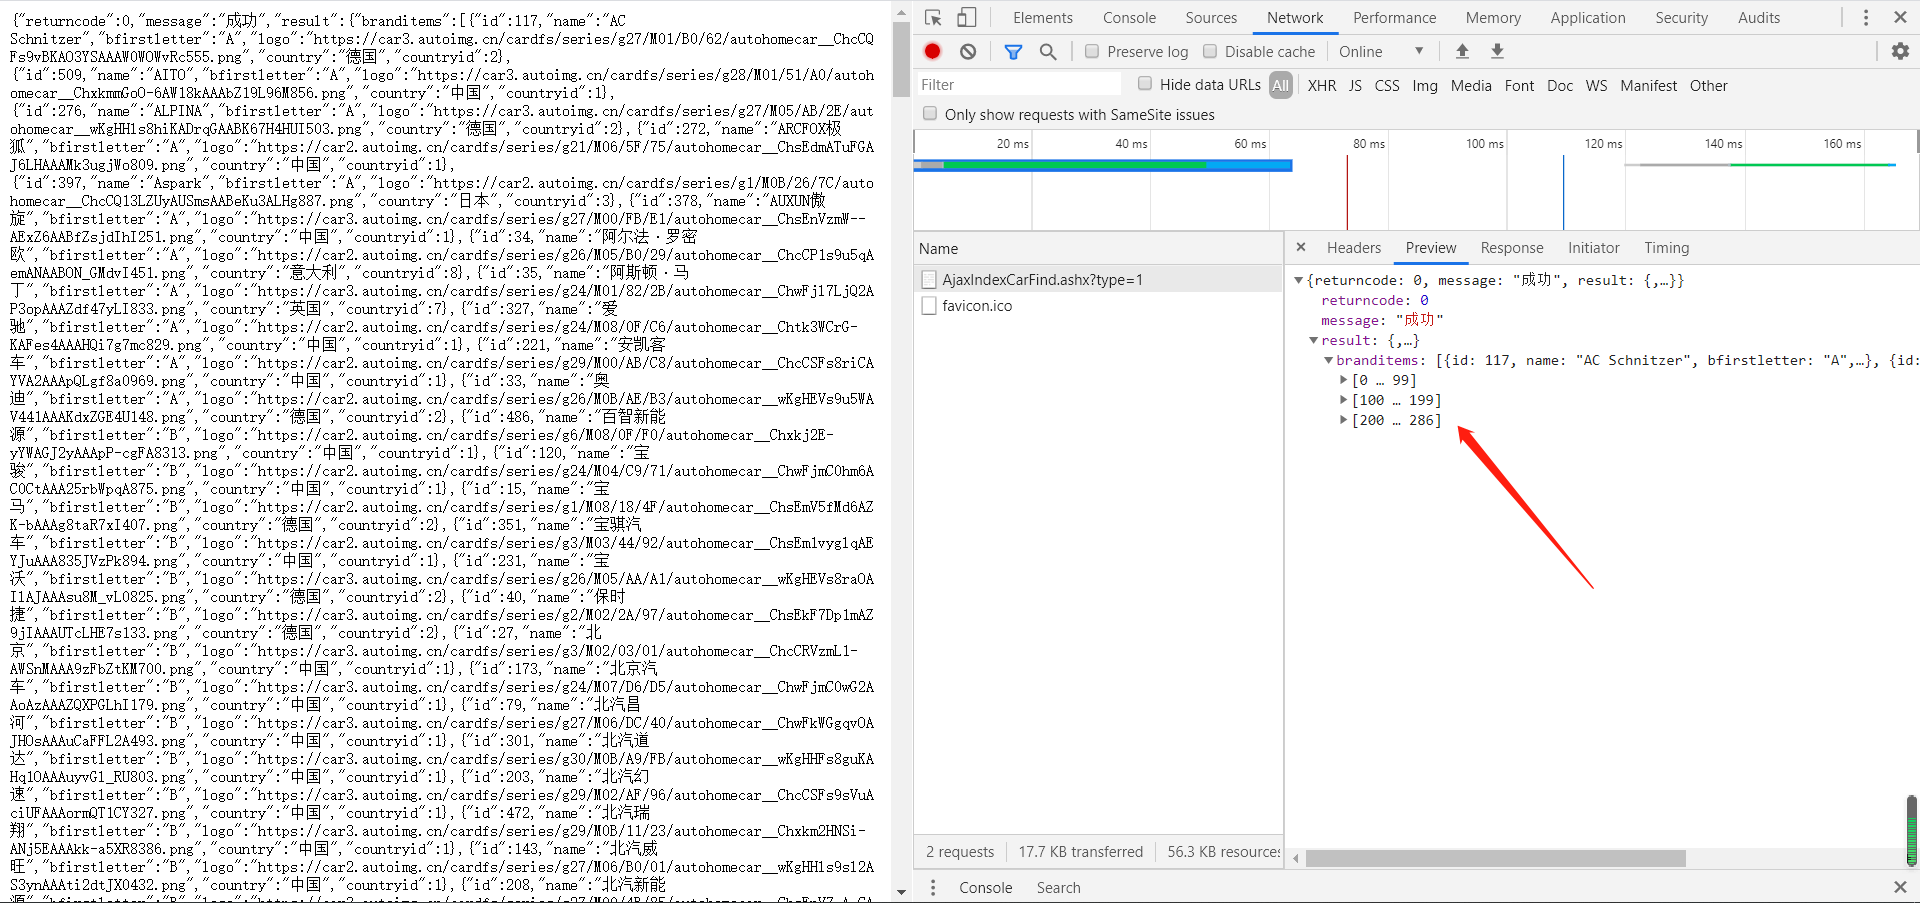Enable Preserve log checkbox
This screenshot has width=1920, height=903.
click(x=1092, y=51)
